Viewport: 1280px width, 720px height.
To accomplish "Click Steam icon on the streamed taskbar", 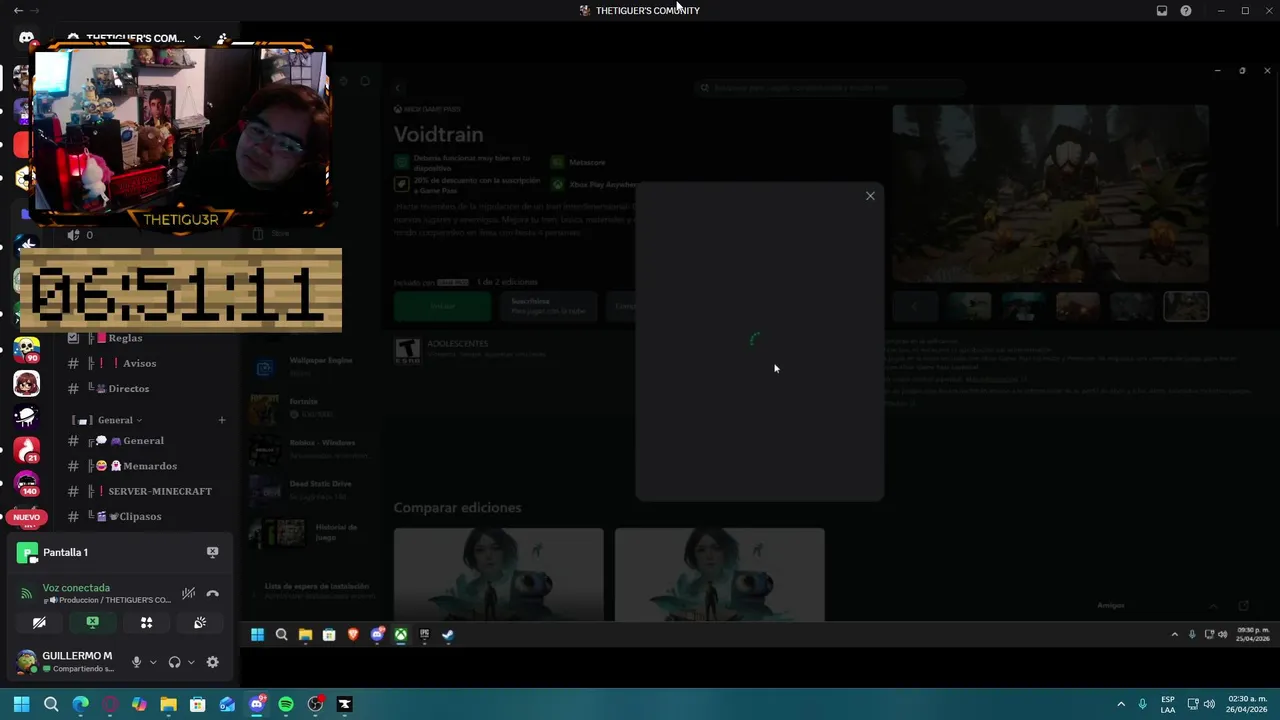I will [x=448, y=634].
